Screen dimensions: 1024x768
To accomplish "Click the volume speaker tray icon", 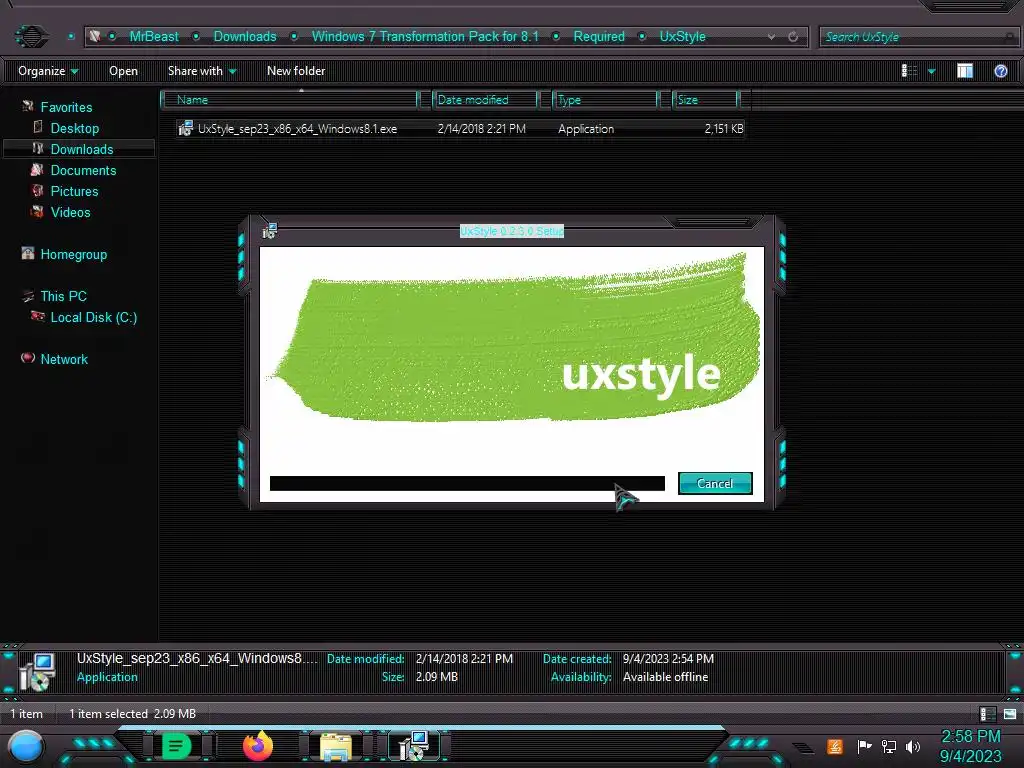I will tap(913, 746).
